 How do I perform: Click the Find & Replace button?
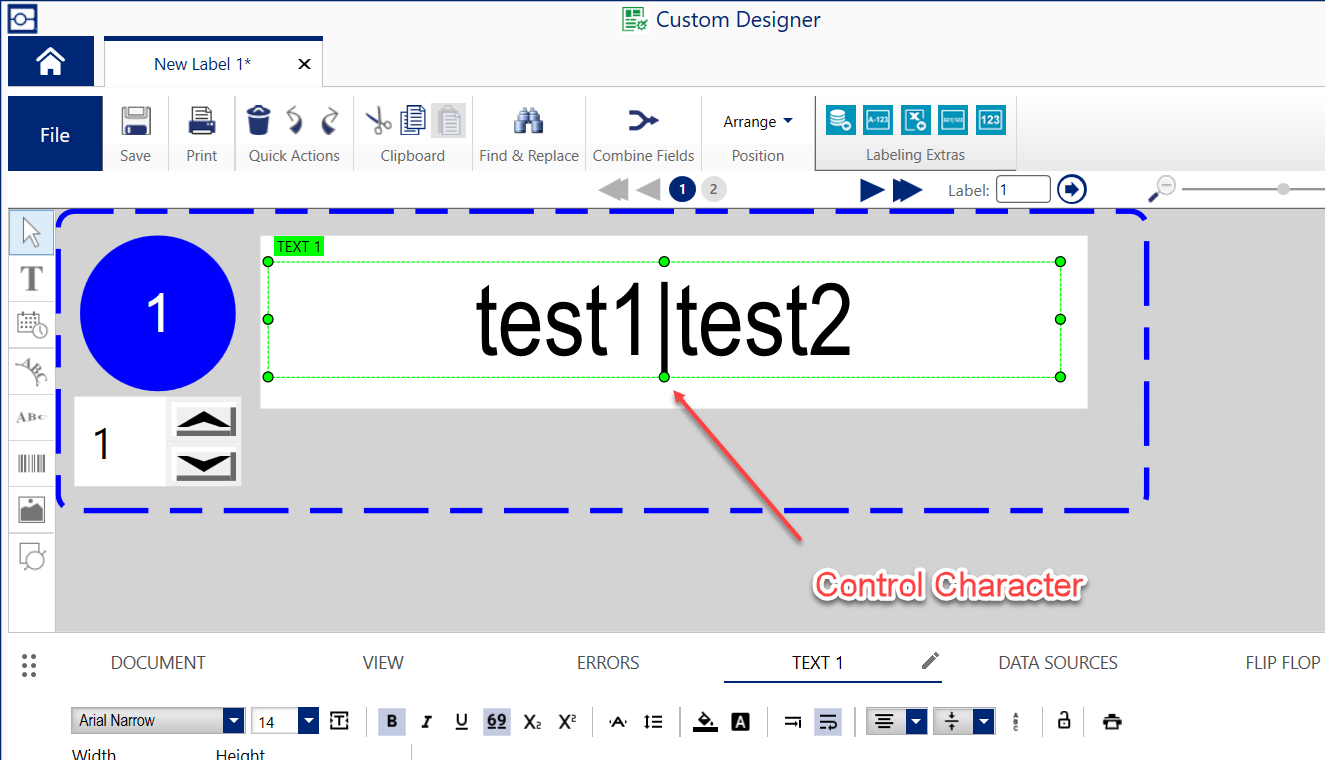(528, 132)
